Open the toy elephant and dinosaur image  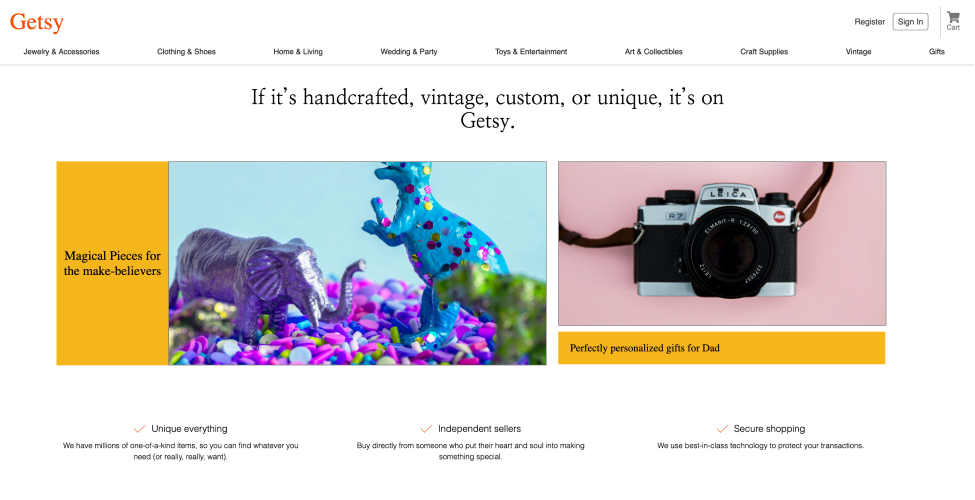pyautogui.click(x=358, y=263)
